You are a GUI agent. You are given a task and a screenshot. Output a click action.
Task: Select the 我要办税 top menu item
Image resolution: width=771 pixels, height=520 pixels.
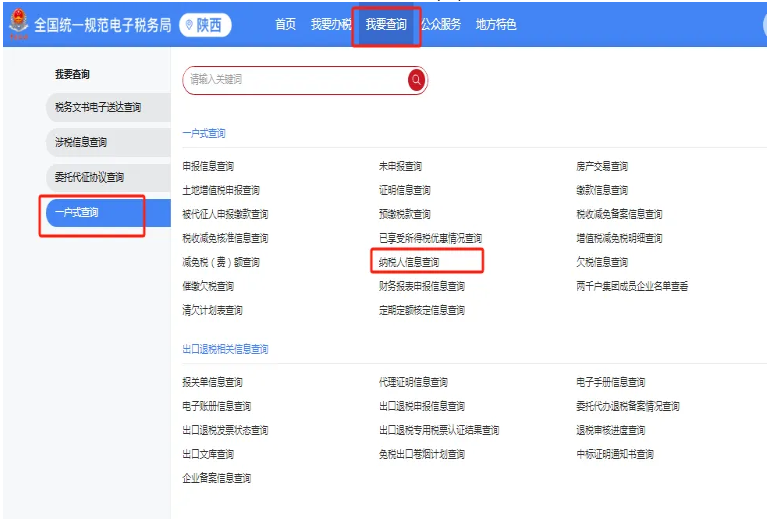pos(330,25)
